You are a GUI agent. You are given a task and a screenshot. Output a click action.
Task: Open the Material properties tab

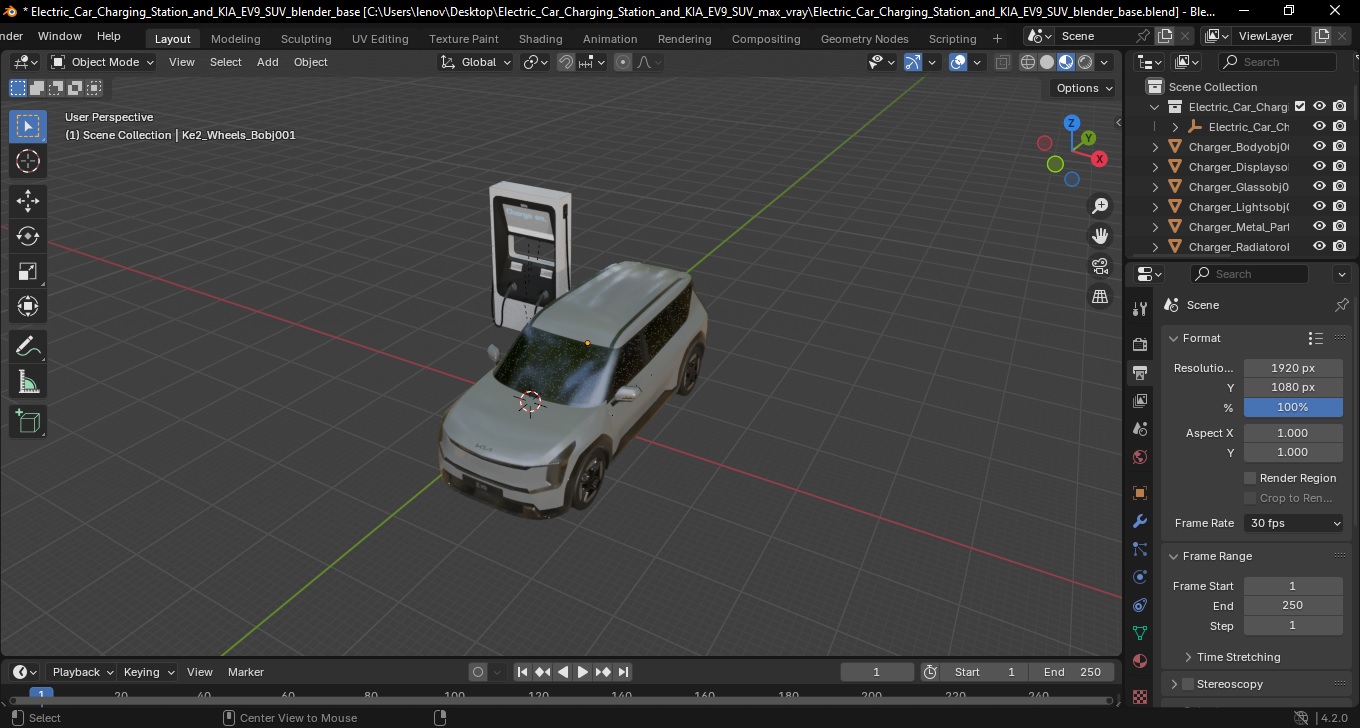coord(1140,661)
